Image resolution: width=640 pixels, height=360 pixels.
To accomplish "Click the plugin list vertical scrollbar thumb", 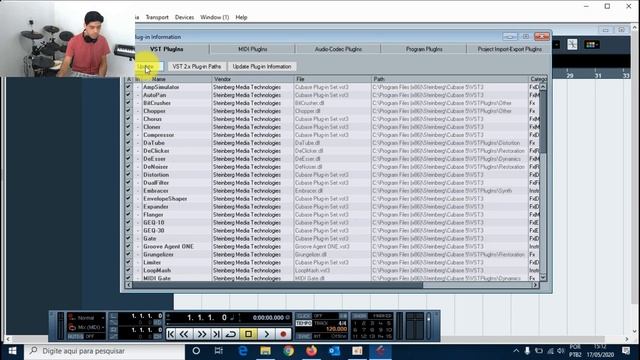I will (543, 122).
